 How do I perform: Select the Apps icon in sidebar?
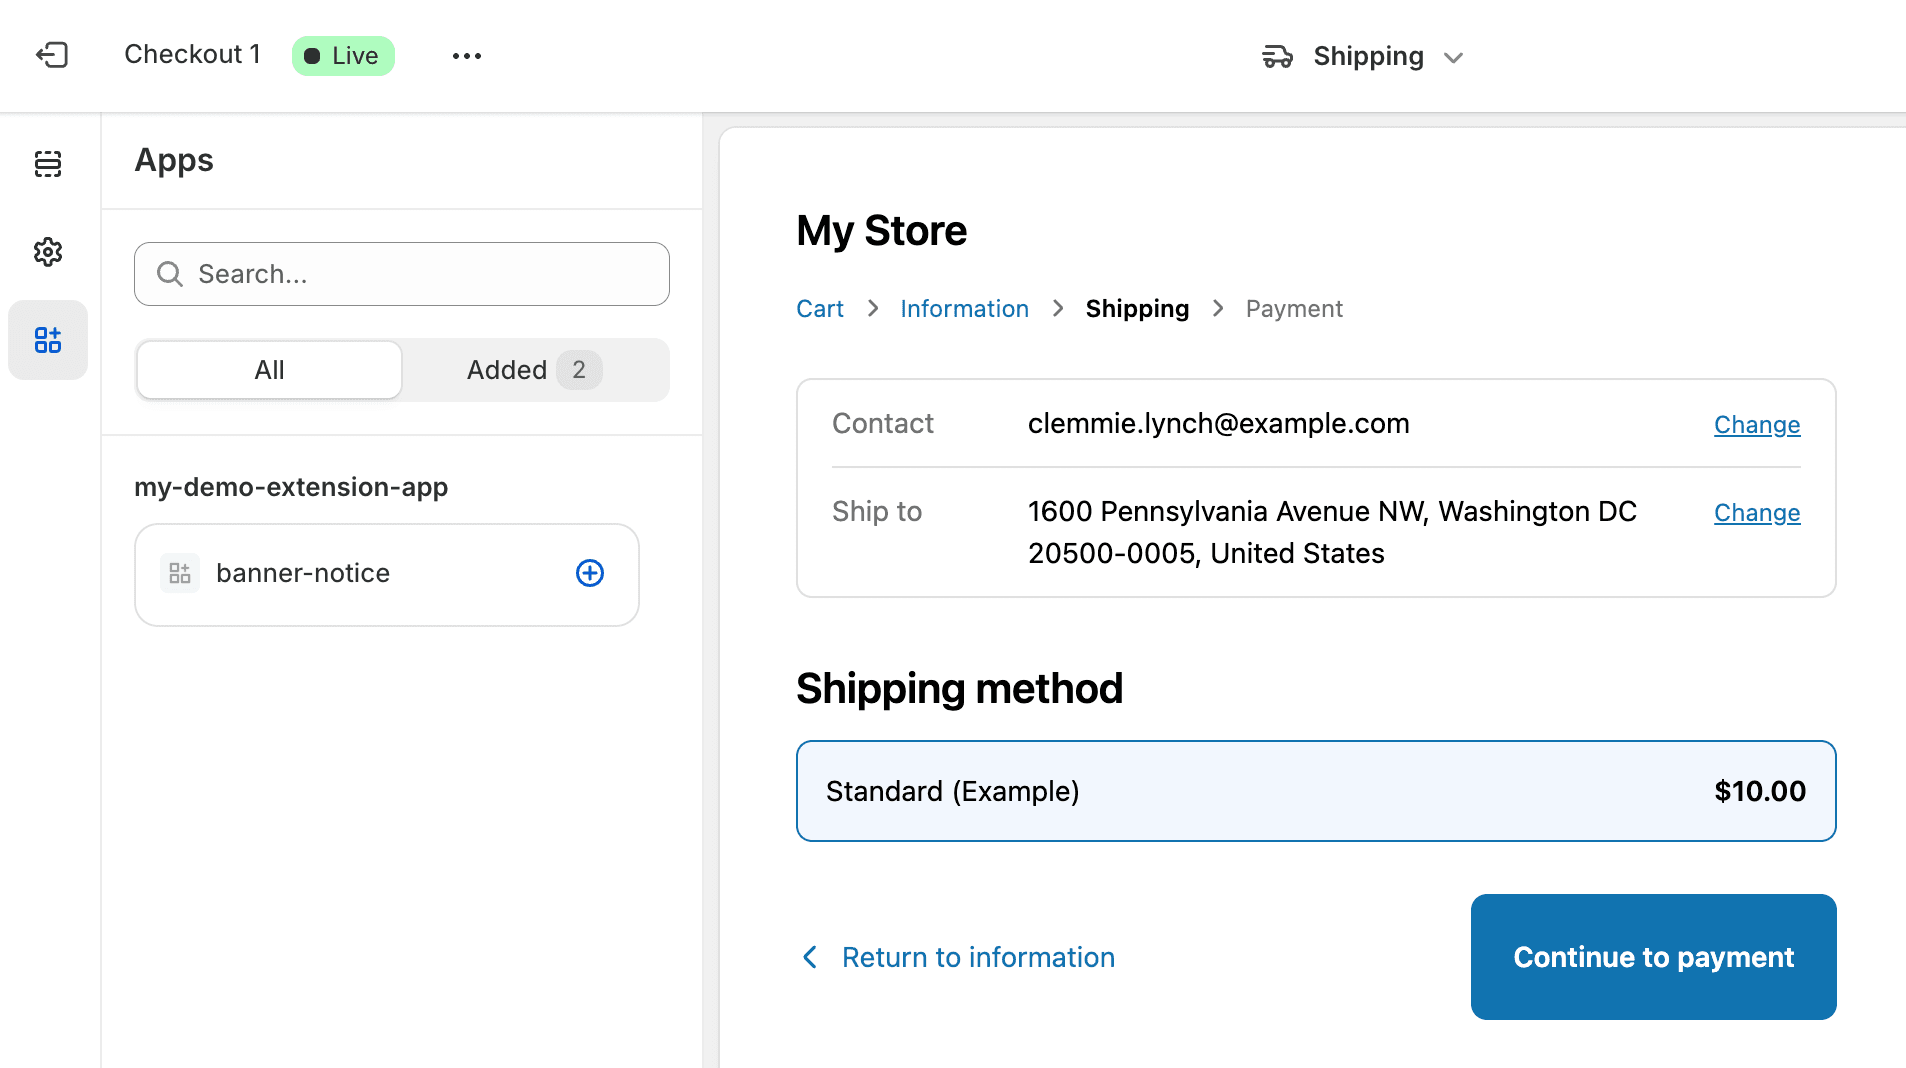(x=48, y=340)
